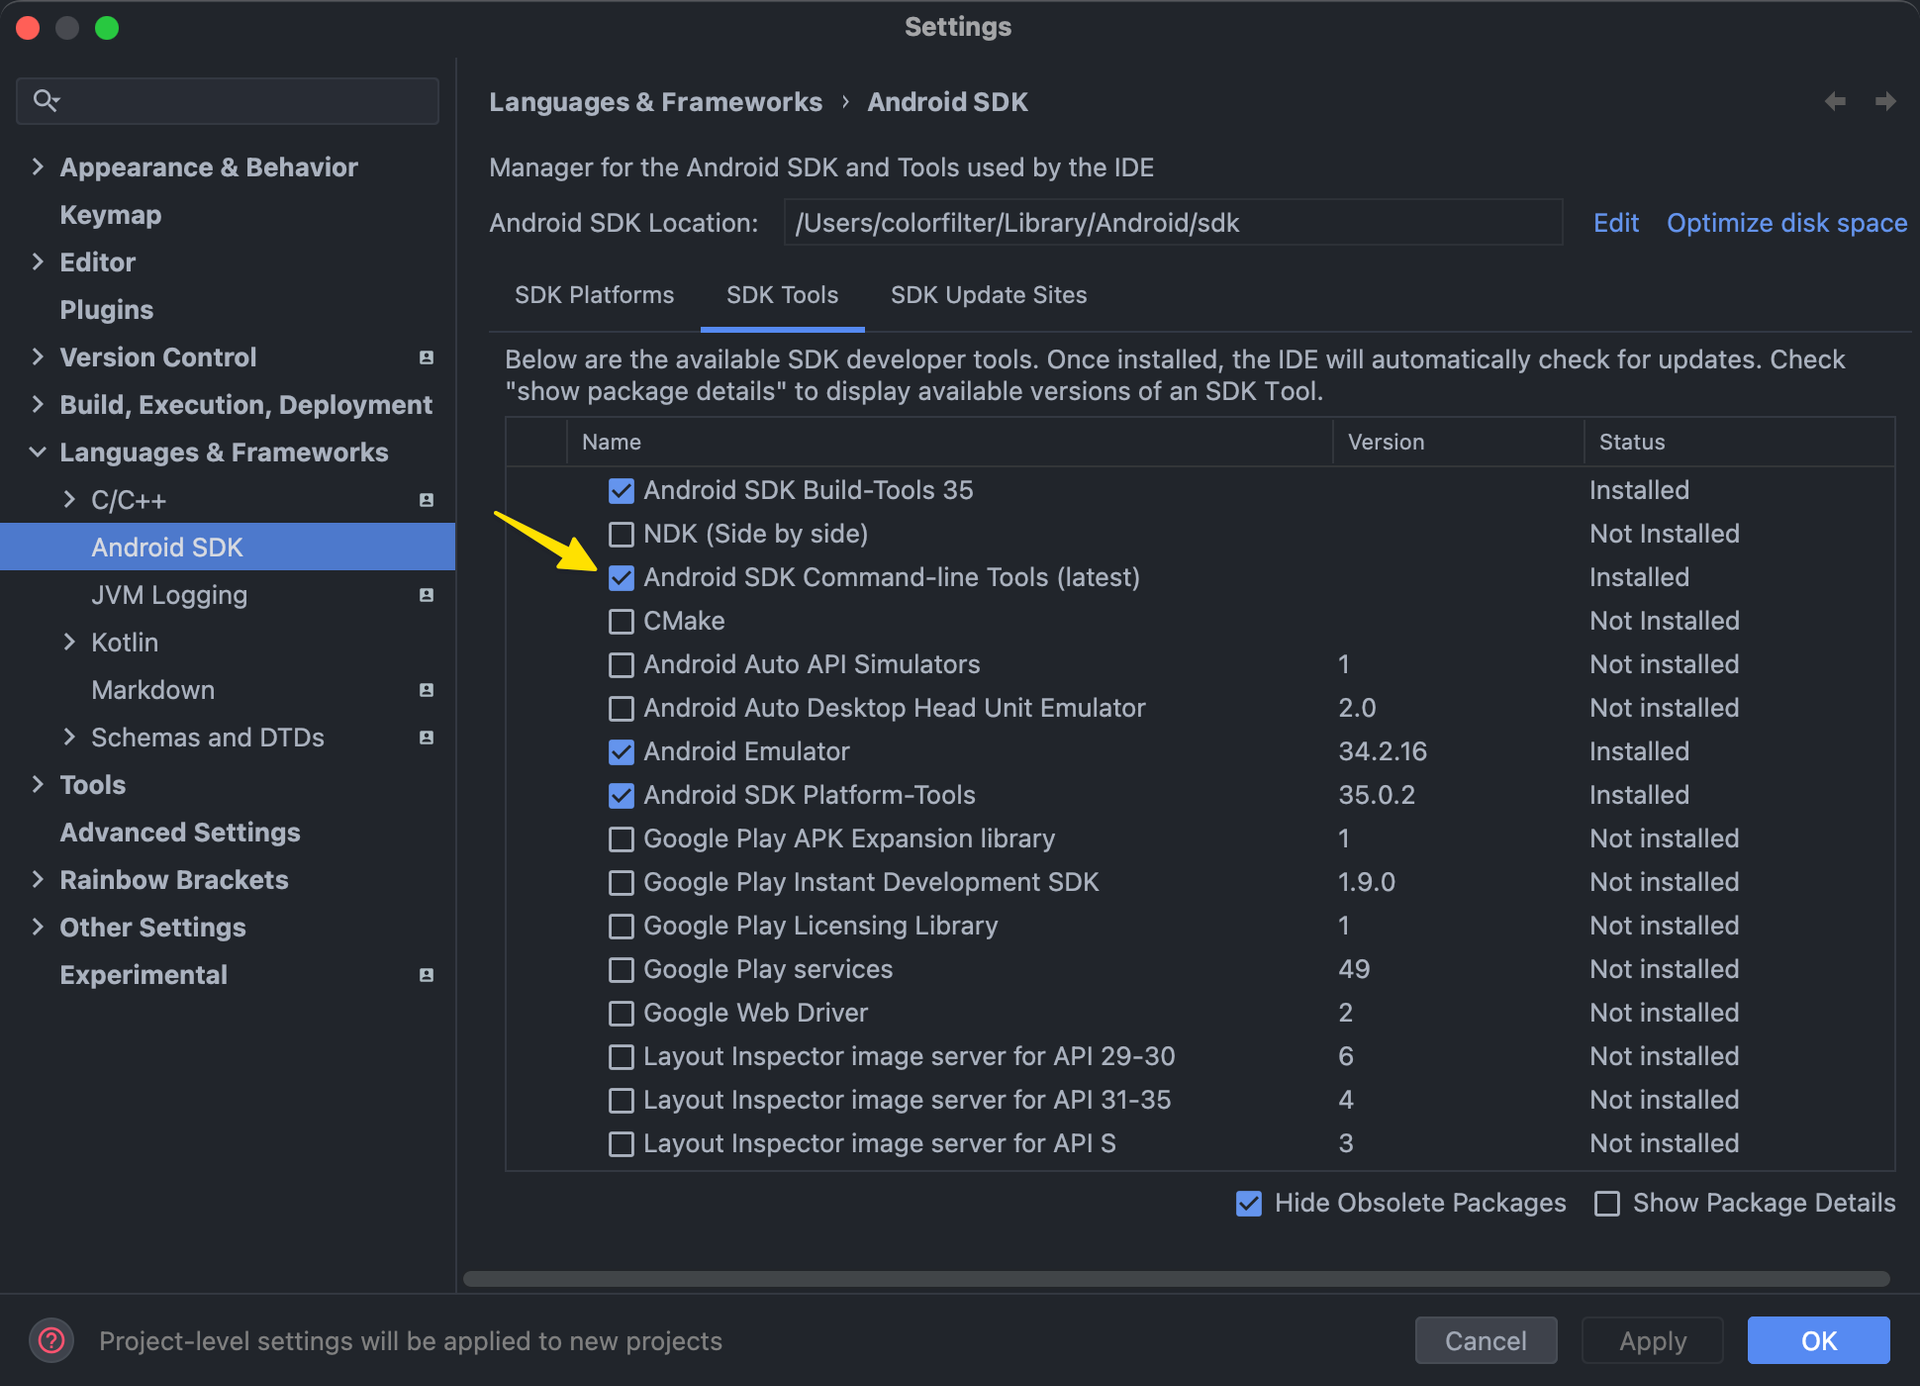Screen dimensions: 1920x1386
Task: Click the help question mark icon
Action: click(51, 1340)
